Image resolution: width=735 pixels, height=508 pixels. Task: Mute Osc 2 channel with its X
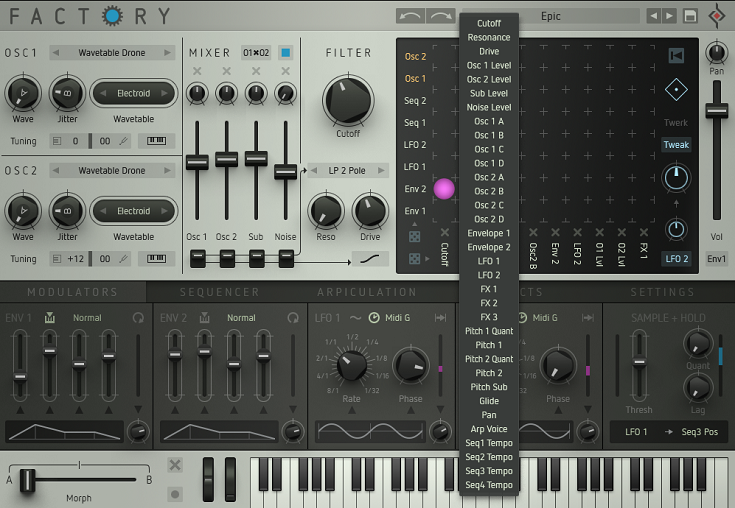(x=226, y=71)
